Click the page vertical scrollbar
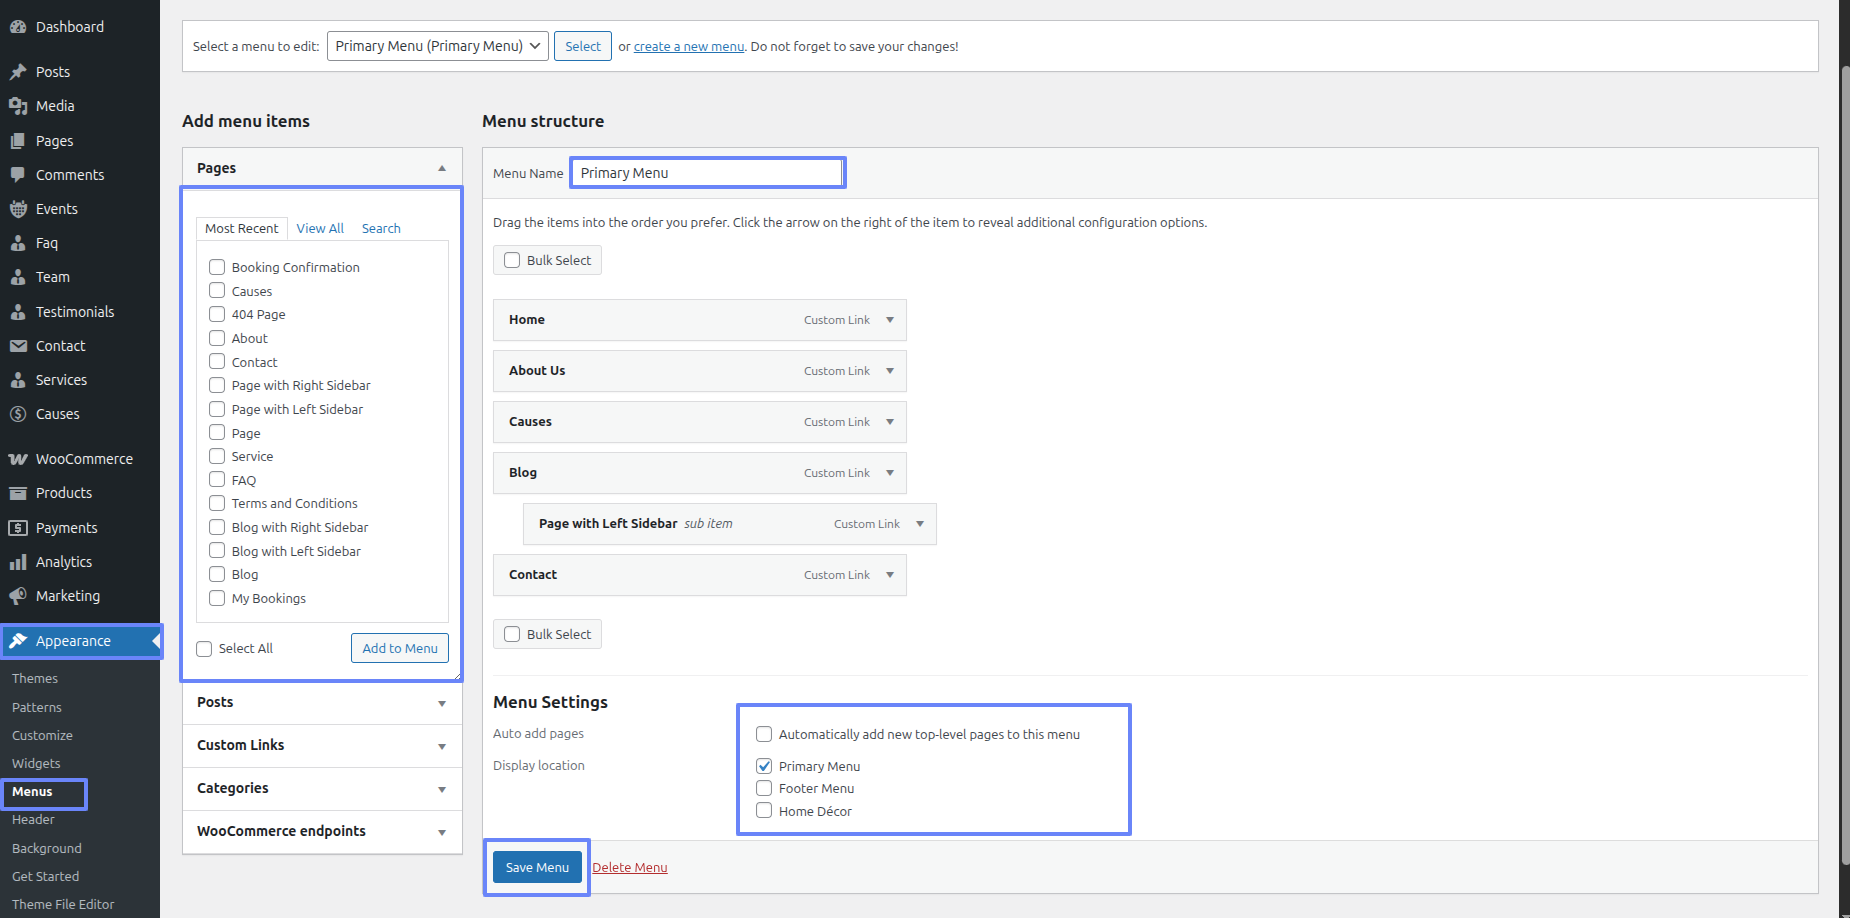Viewport: 1850px width, 918px height. [1844, 480]
